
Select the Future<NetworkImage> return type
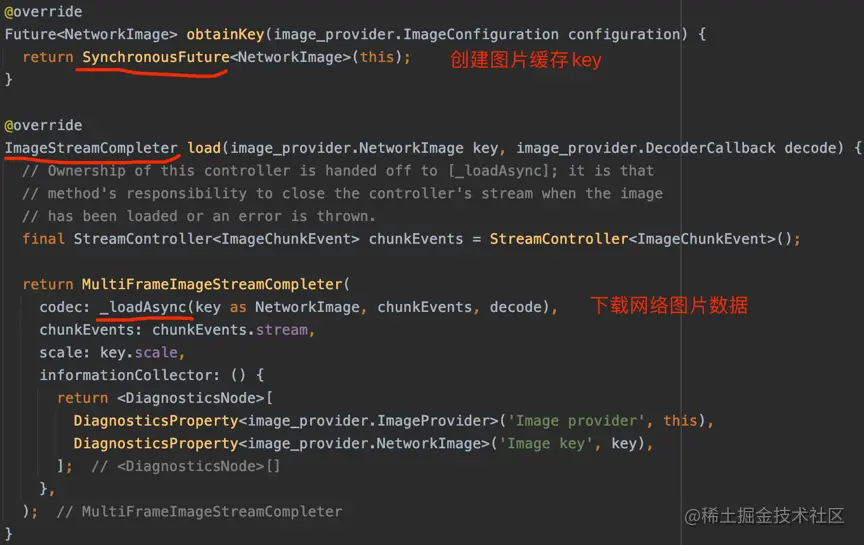pos(91,35)
